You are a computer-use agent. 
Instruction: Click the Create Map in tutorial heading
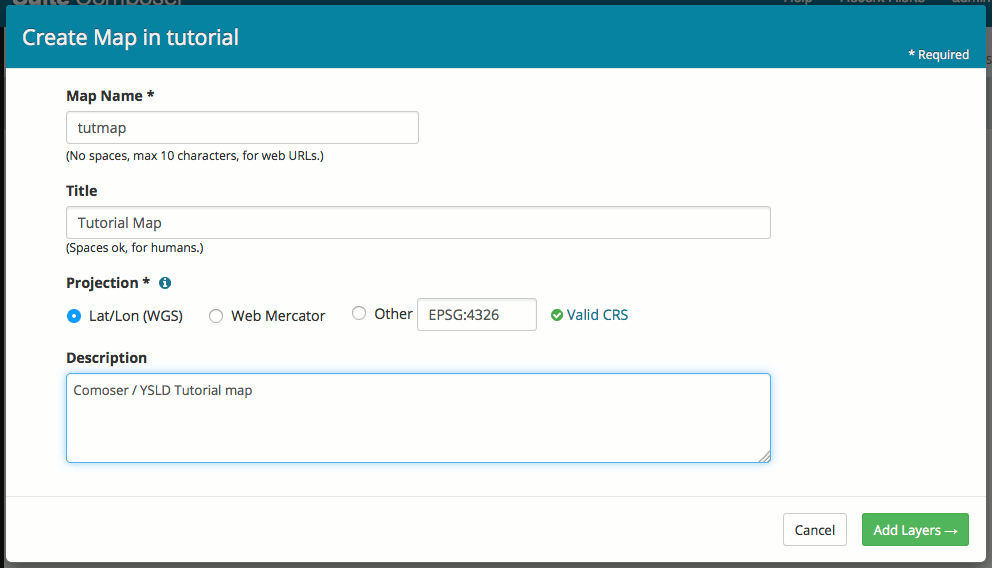[x=130, y=38]
